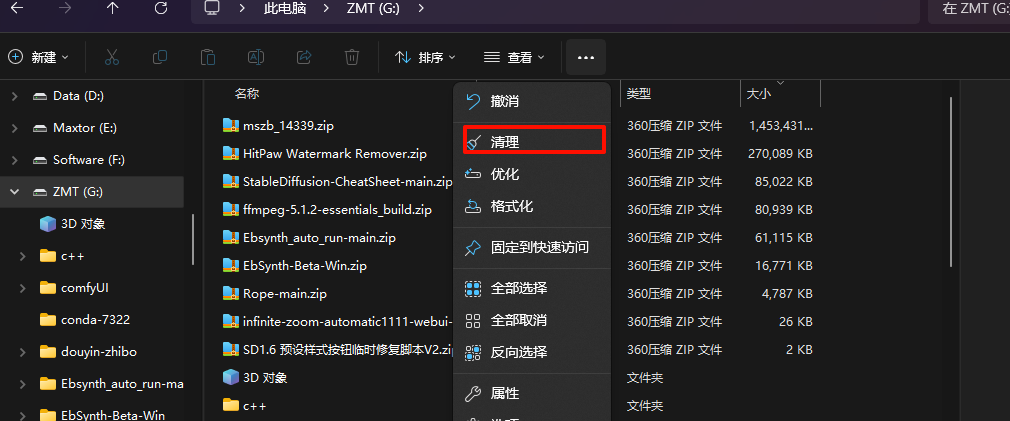Select 全部选择 menu entry
Viewport: 1010px width, 421px height.
(518, 288)
